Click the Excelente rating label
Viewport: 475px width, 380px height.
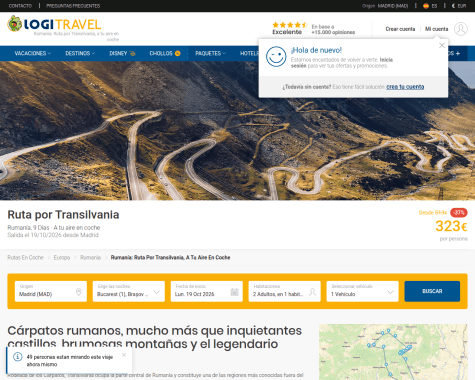click(x=287, y=32)
